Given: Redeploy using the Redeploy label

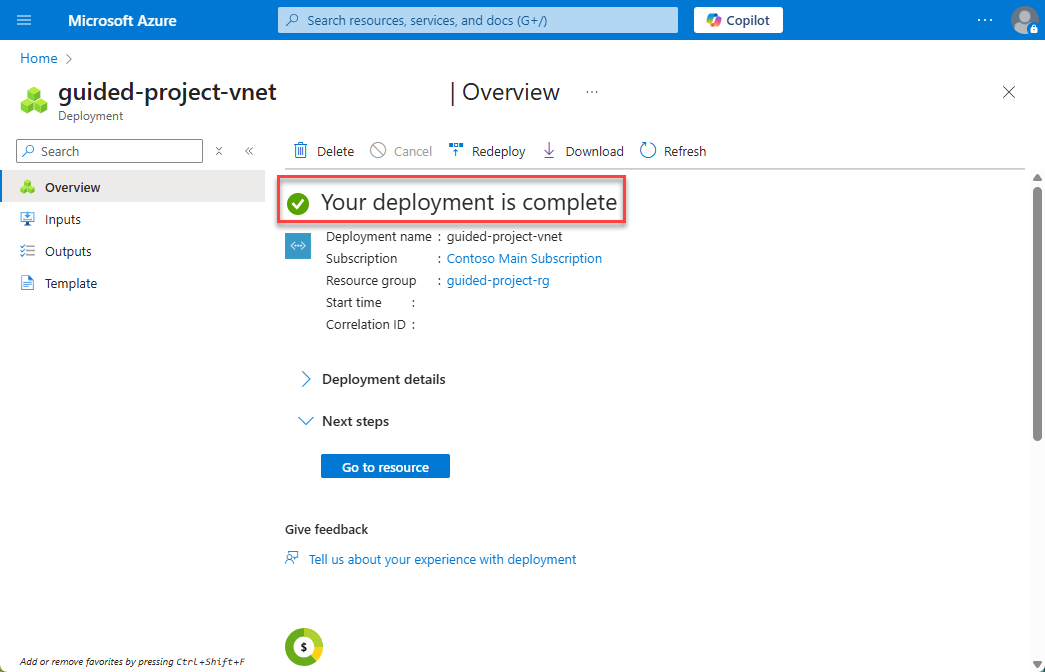Looking at the screenshot, I should 499,151.
